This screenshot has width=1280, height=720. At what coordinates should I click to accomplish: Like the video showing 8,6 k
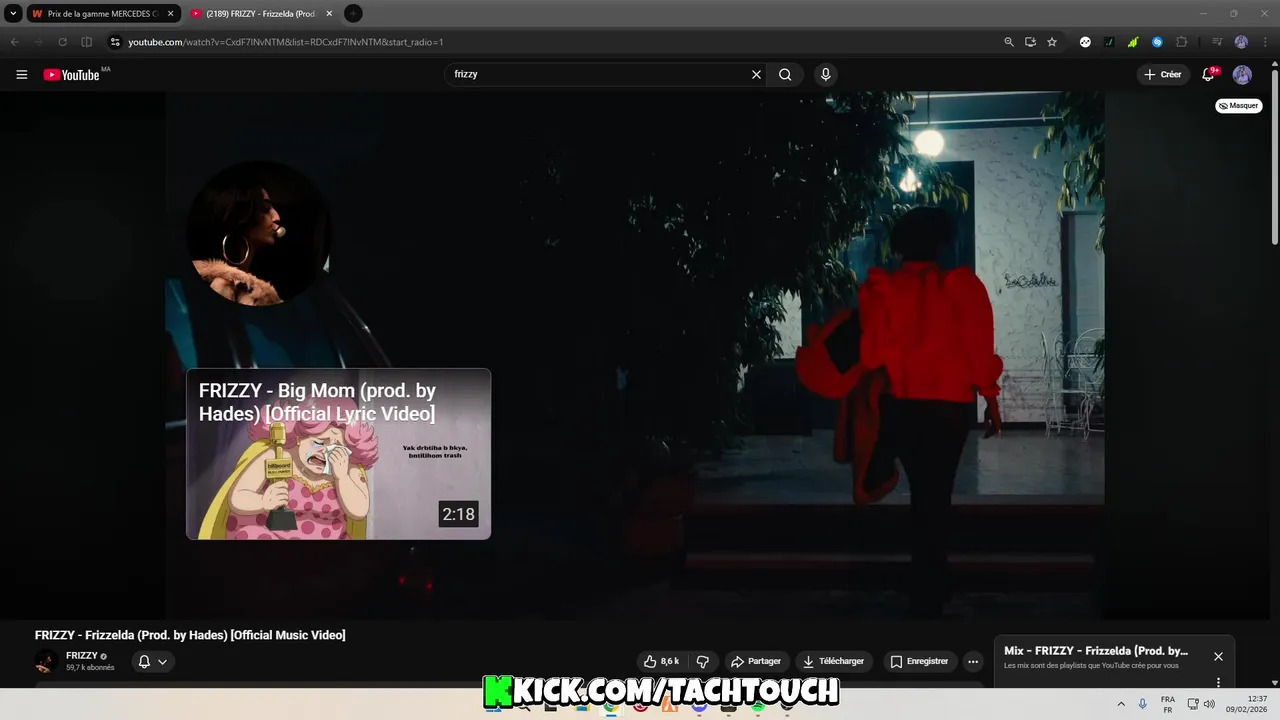662,661
